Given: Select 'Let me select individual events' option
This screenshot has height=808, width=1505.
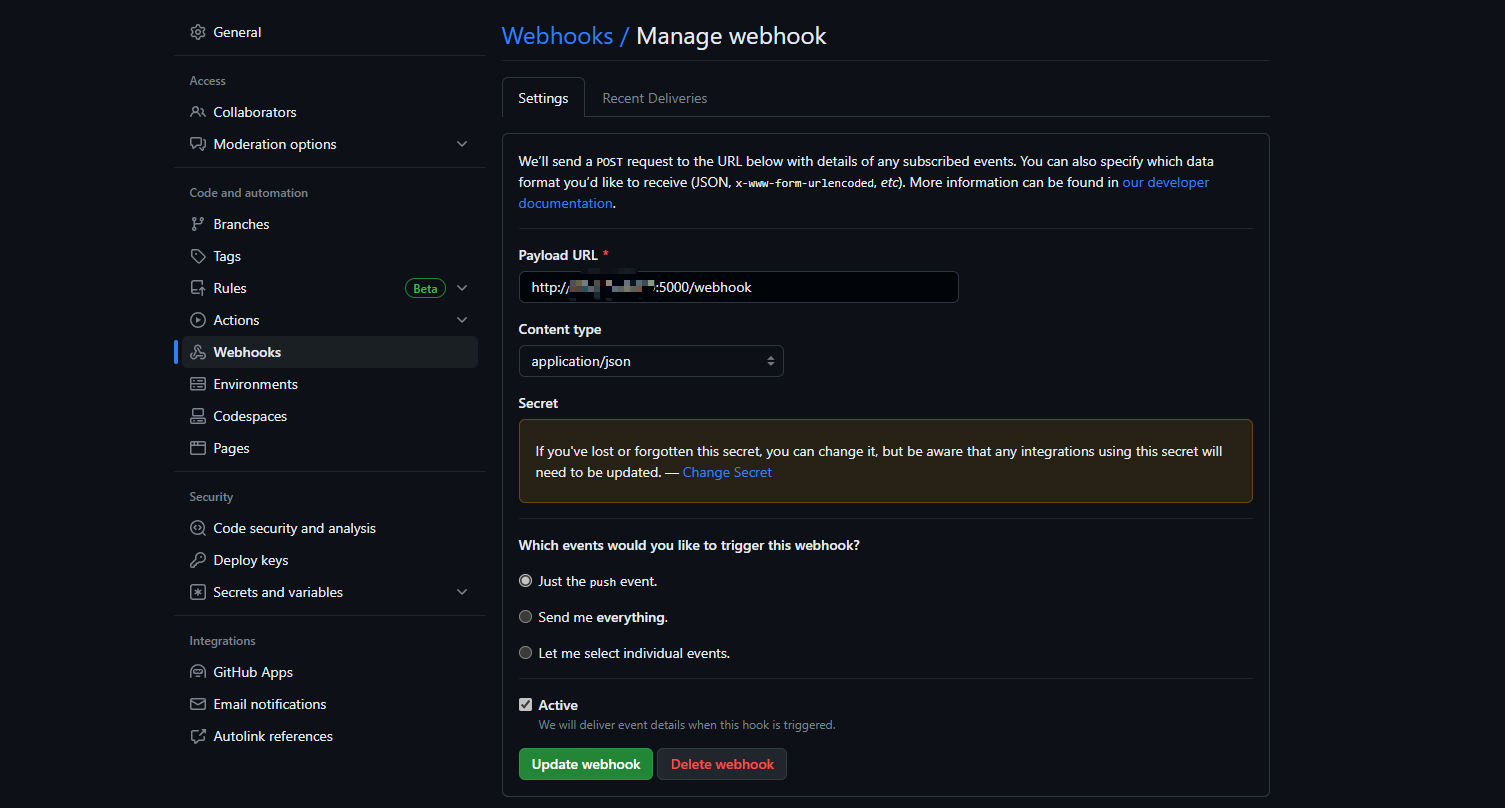Looking at the screenshot, I should [526, 653].
